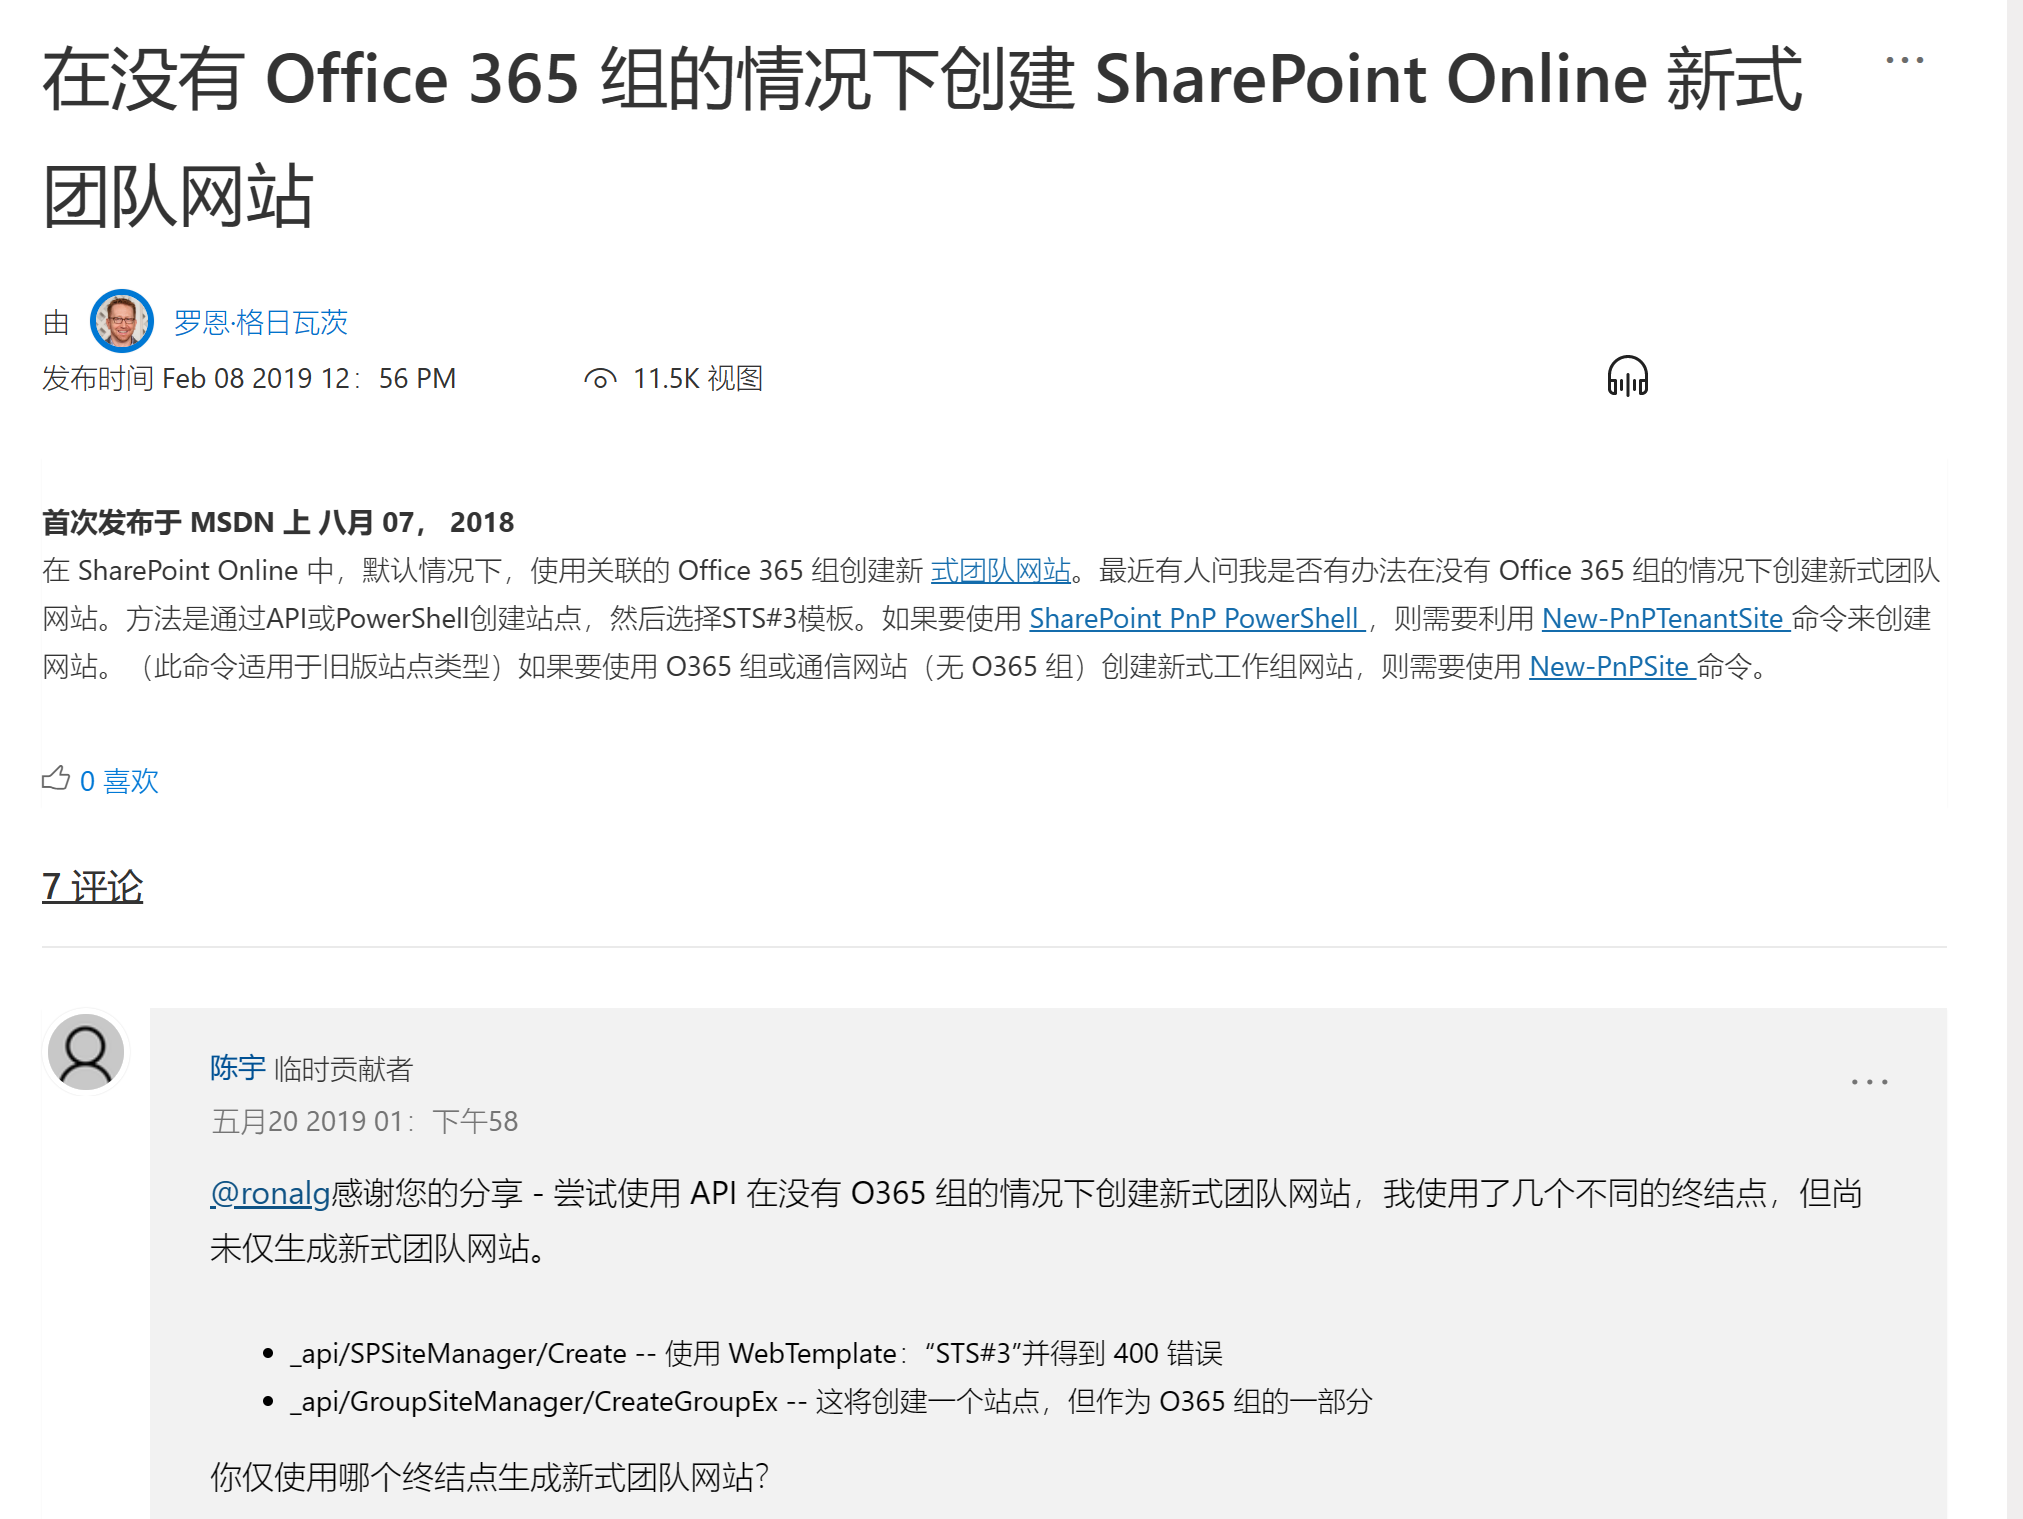Open author profile 罗恩·格日瓦茨
Screen dimensions: 2023x1519
tap(261, 322)
